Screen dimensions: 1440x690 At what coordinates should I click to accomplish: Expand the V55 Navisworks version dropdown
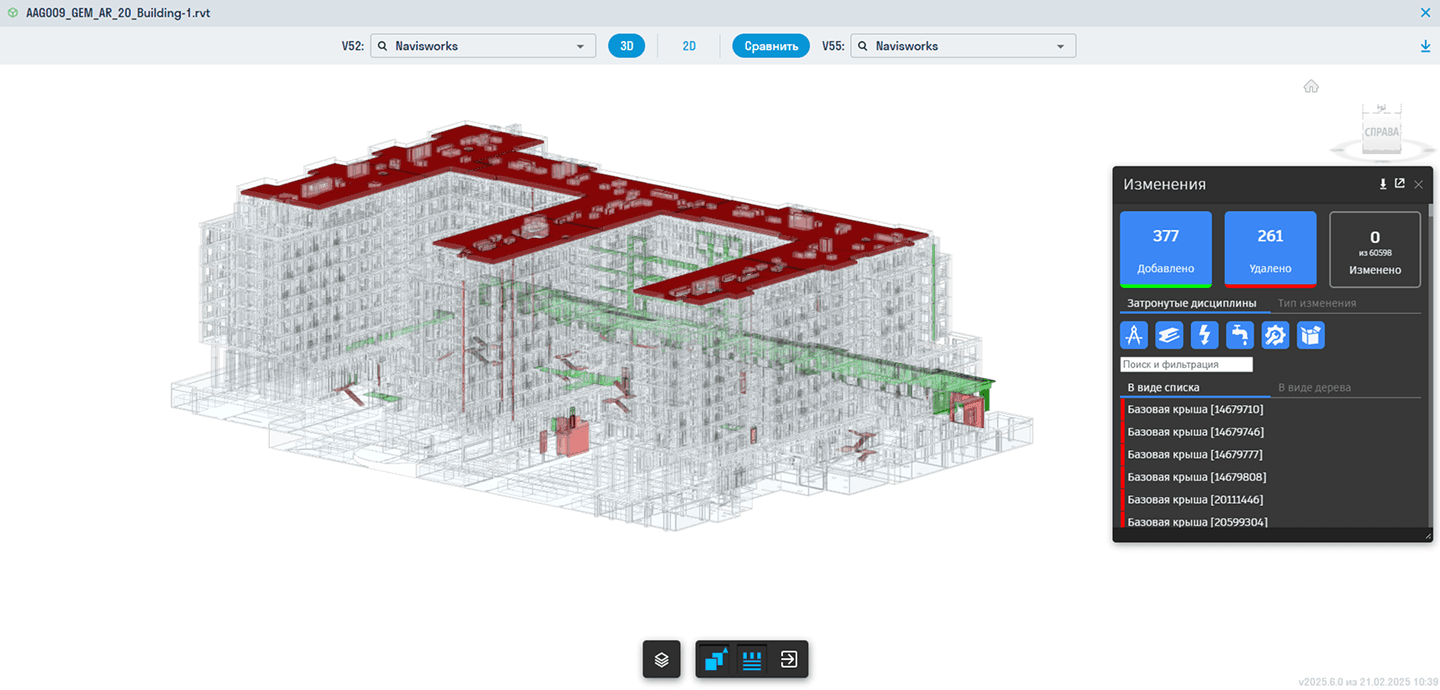pos(963,46)
